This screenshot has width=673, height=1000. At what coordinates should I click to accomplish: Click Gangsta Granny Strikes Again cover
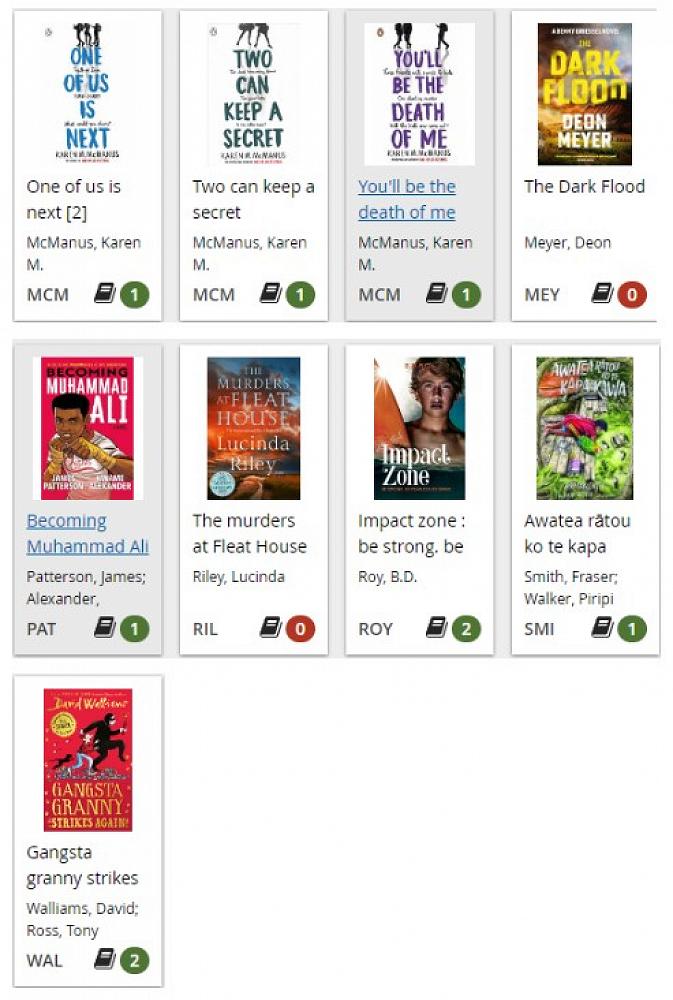(88, 760)
